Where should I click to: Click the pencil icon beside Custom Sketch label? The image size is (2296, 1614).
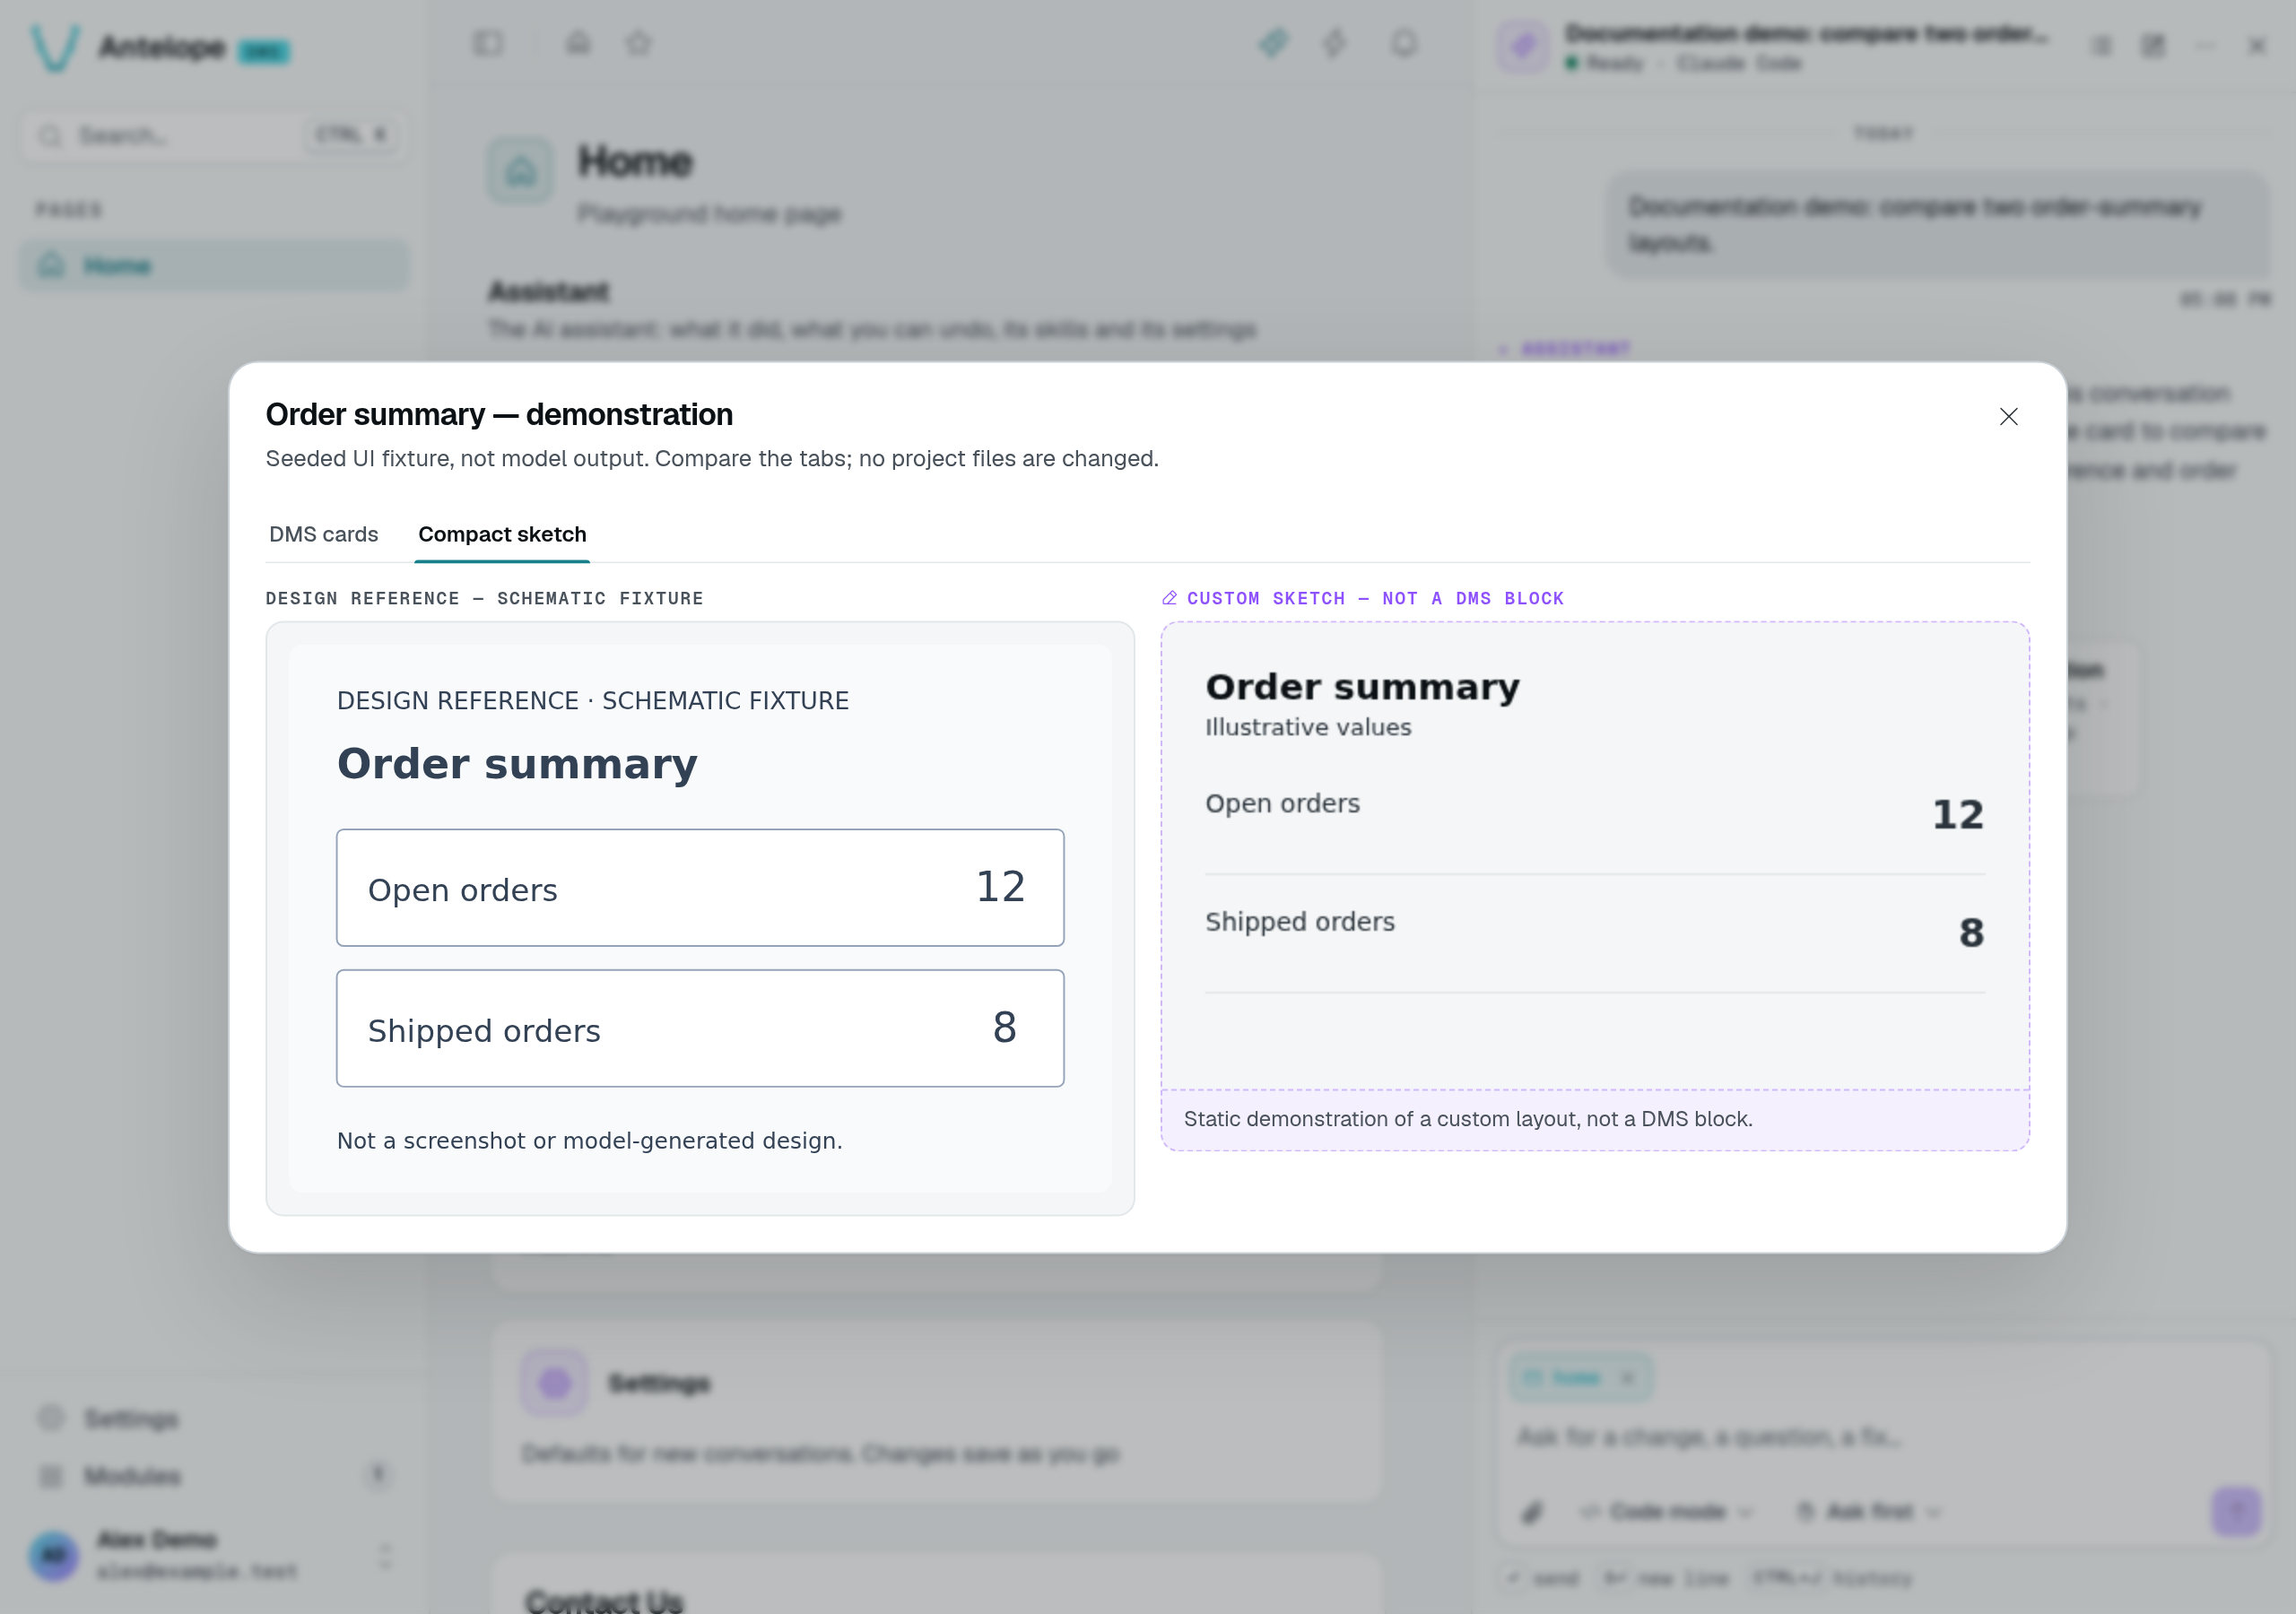(1169, 598)
